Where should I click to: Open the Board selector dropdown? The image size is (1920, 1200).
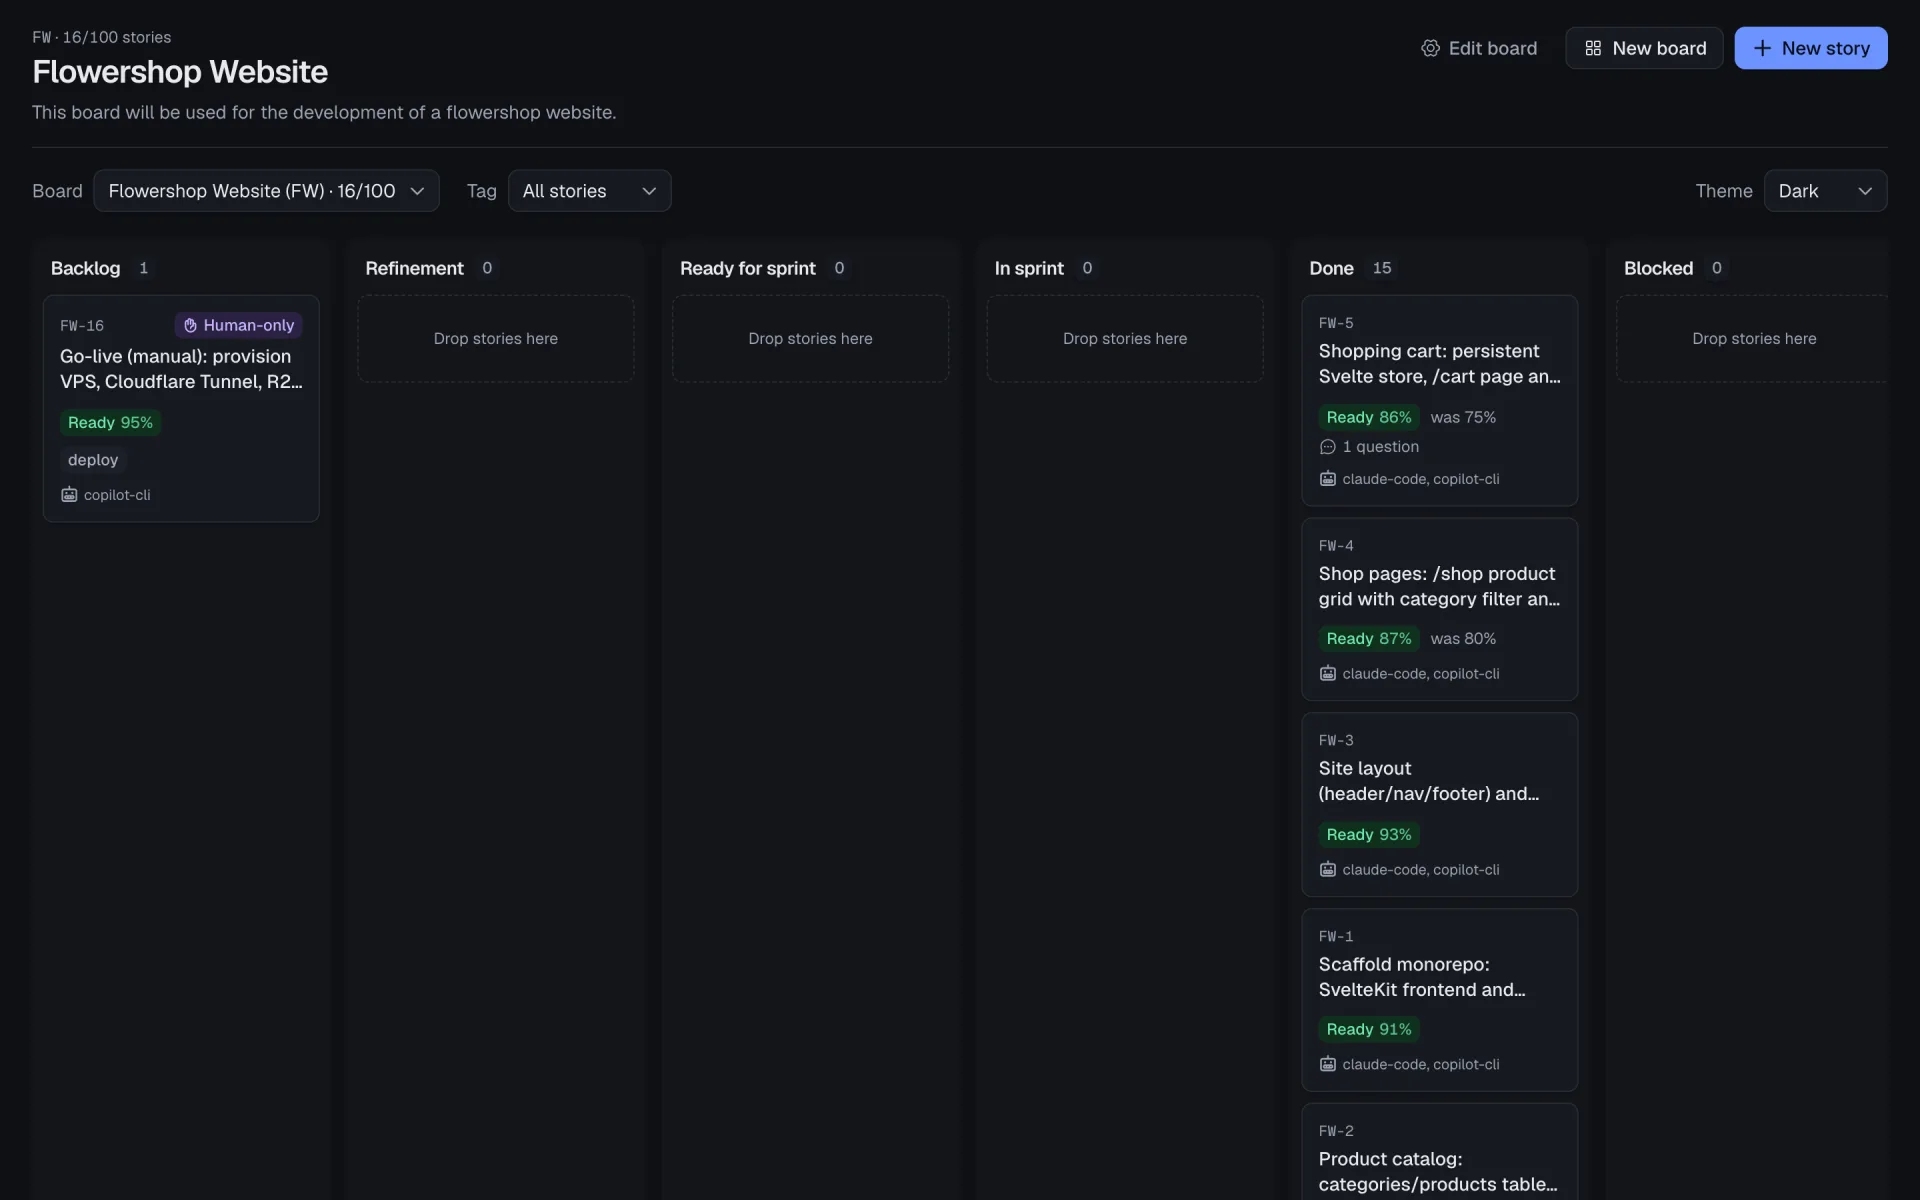[x=266, y=191]
